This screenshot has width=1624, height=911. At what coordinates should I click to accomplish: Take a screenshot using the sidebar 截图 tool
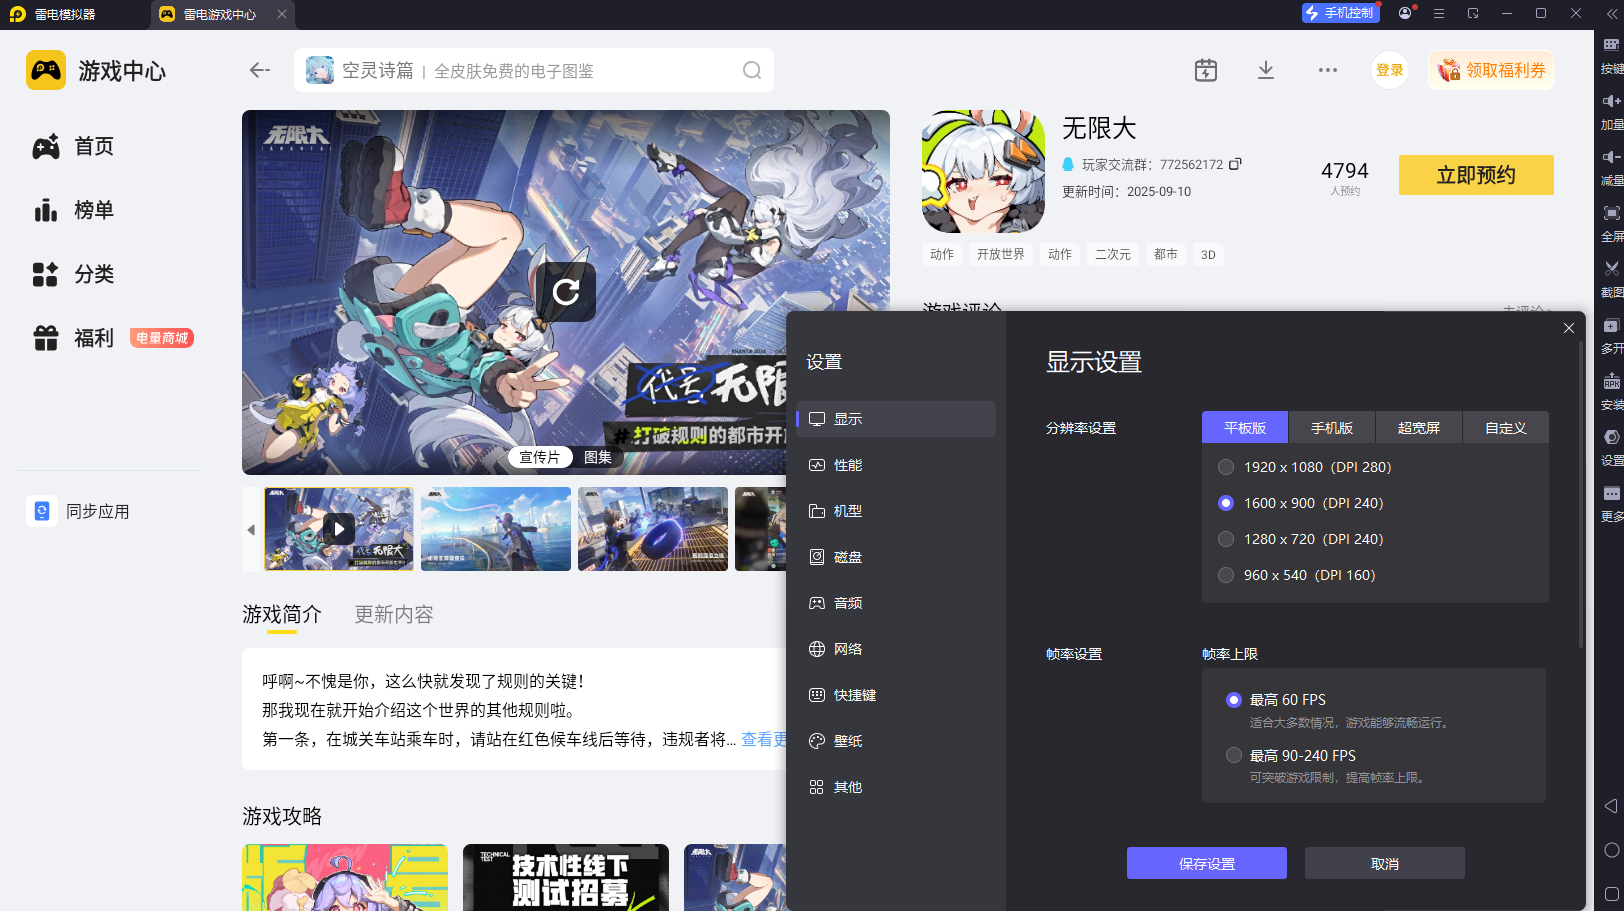1610,268
